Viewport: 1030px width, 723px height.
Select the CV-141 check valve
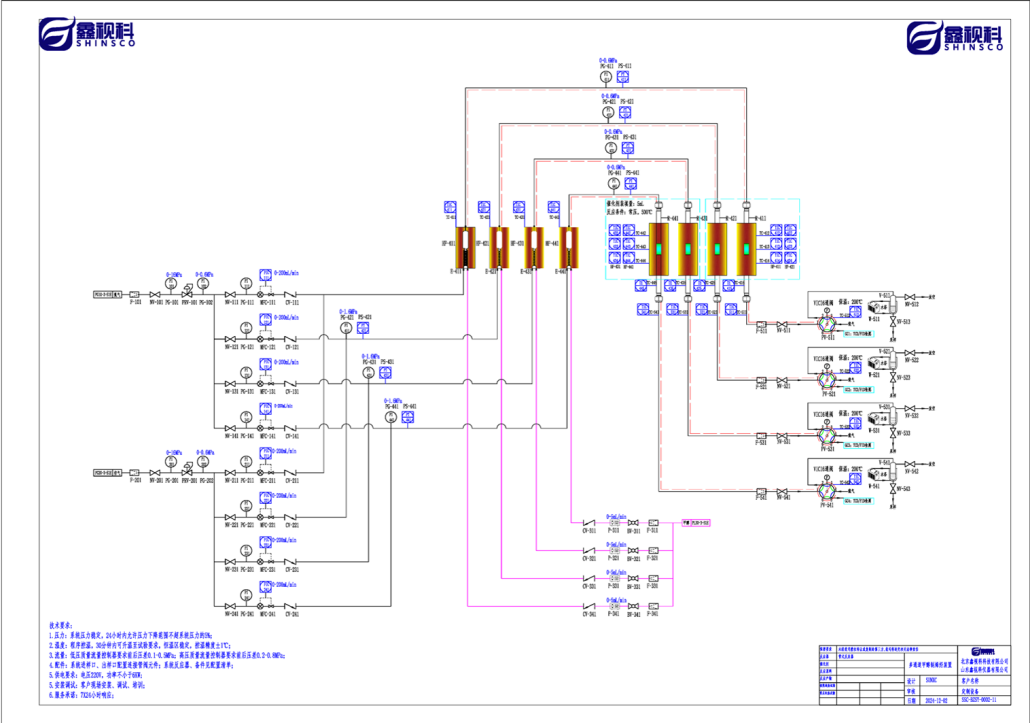[292, 428]
